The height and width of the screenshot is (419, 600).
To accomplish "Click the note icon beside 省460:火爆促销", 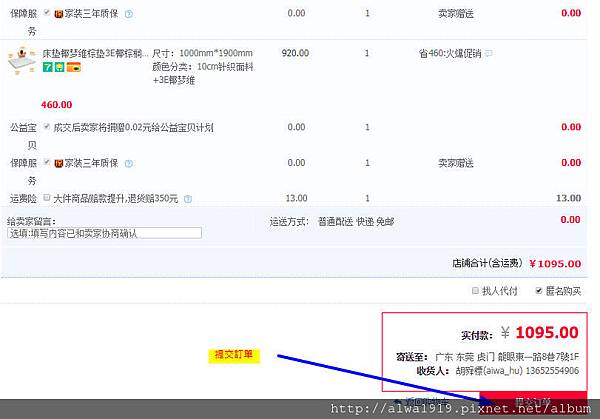I will (x=489, y=53).
